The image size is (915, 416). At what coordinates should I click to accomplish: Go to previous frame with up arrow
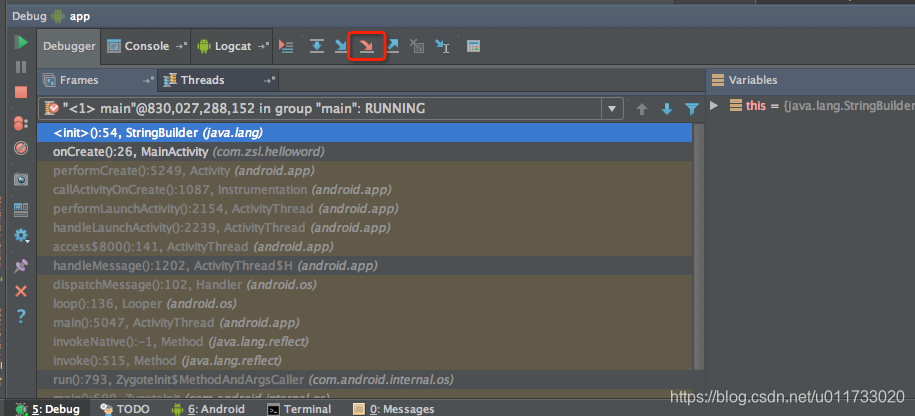pos(642,109)
